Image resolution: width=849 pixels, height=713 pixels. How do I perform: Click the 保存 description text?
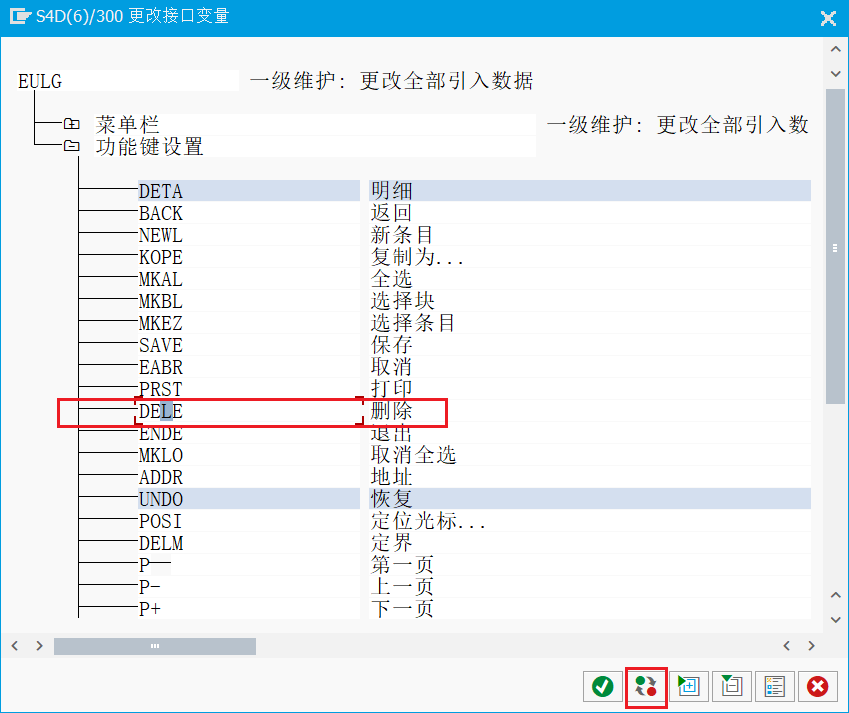coord(391,345)
